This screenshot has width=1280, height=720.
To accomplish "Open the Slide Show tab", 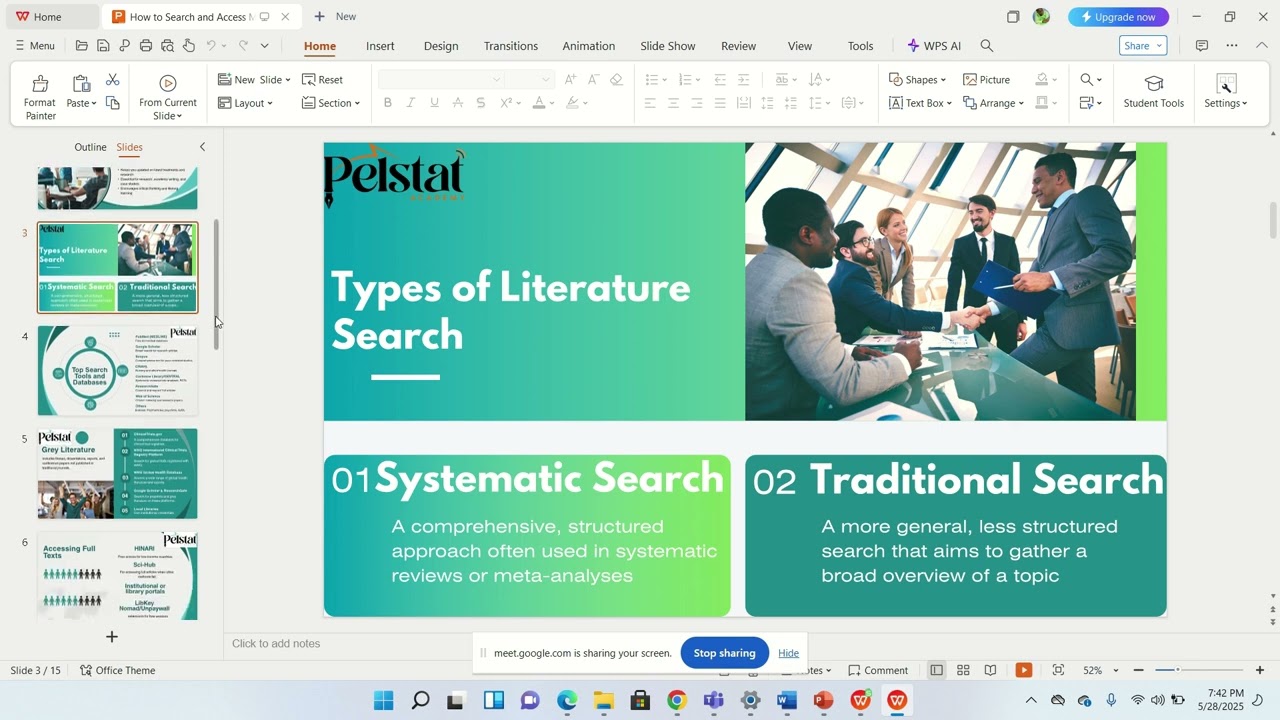I will coord(668,46).
